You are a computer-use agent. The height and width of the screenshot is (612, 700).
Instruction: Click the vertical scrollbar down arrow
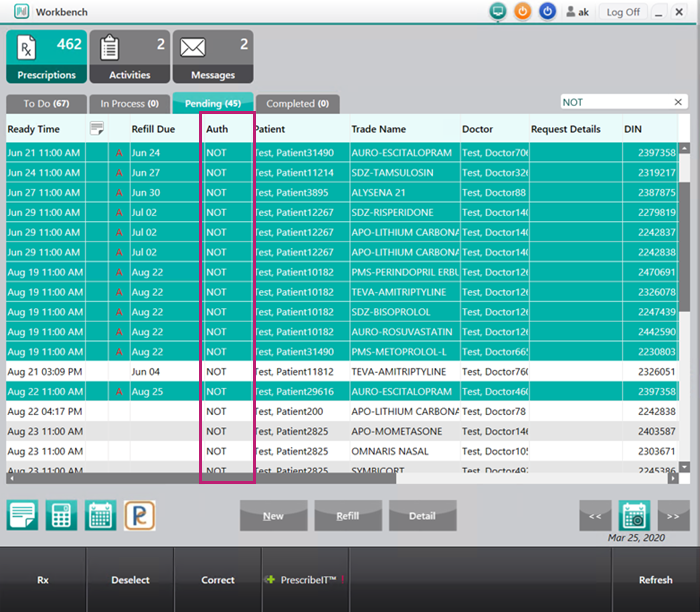(x=684, y=467)
